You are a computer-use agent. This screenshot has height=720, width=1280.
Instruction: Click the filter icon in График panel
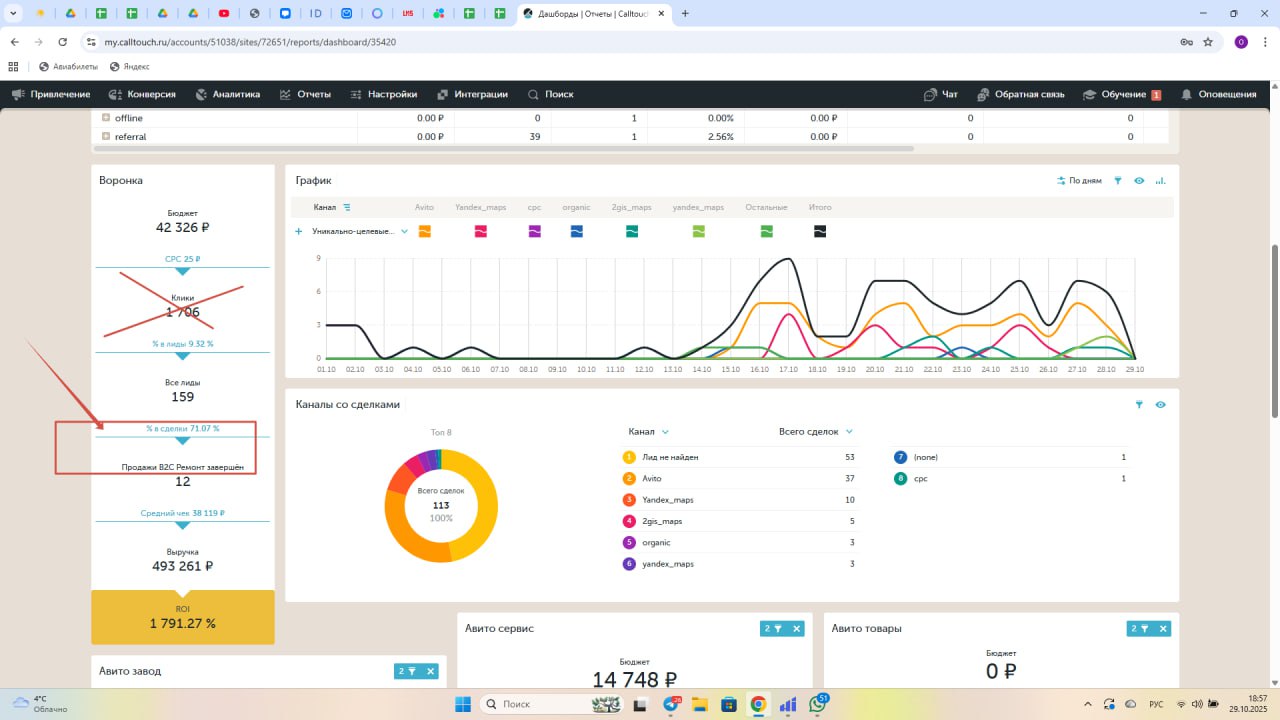point(1118,181)
